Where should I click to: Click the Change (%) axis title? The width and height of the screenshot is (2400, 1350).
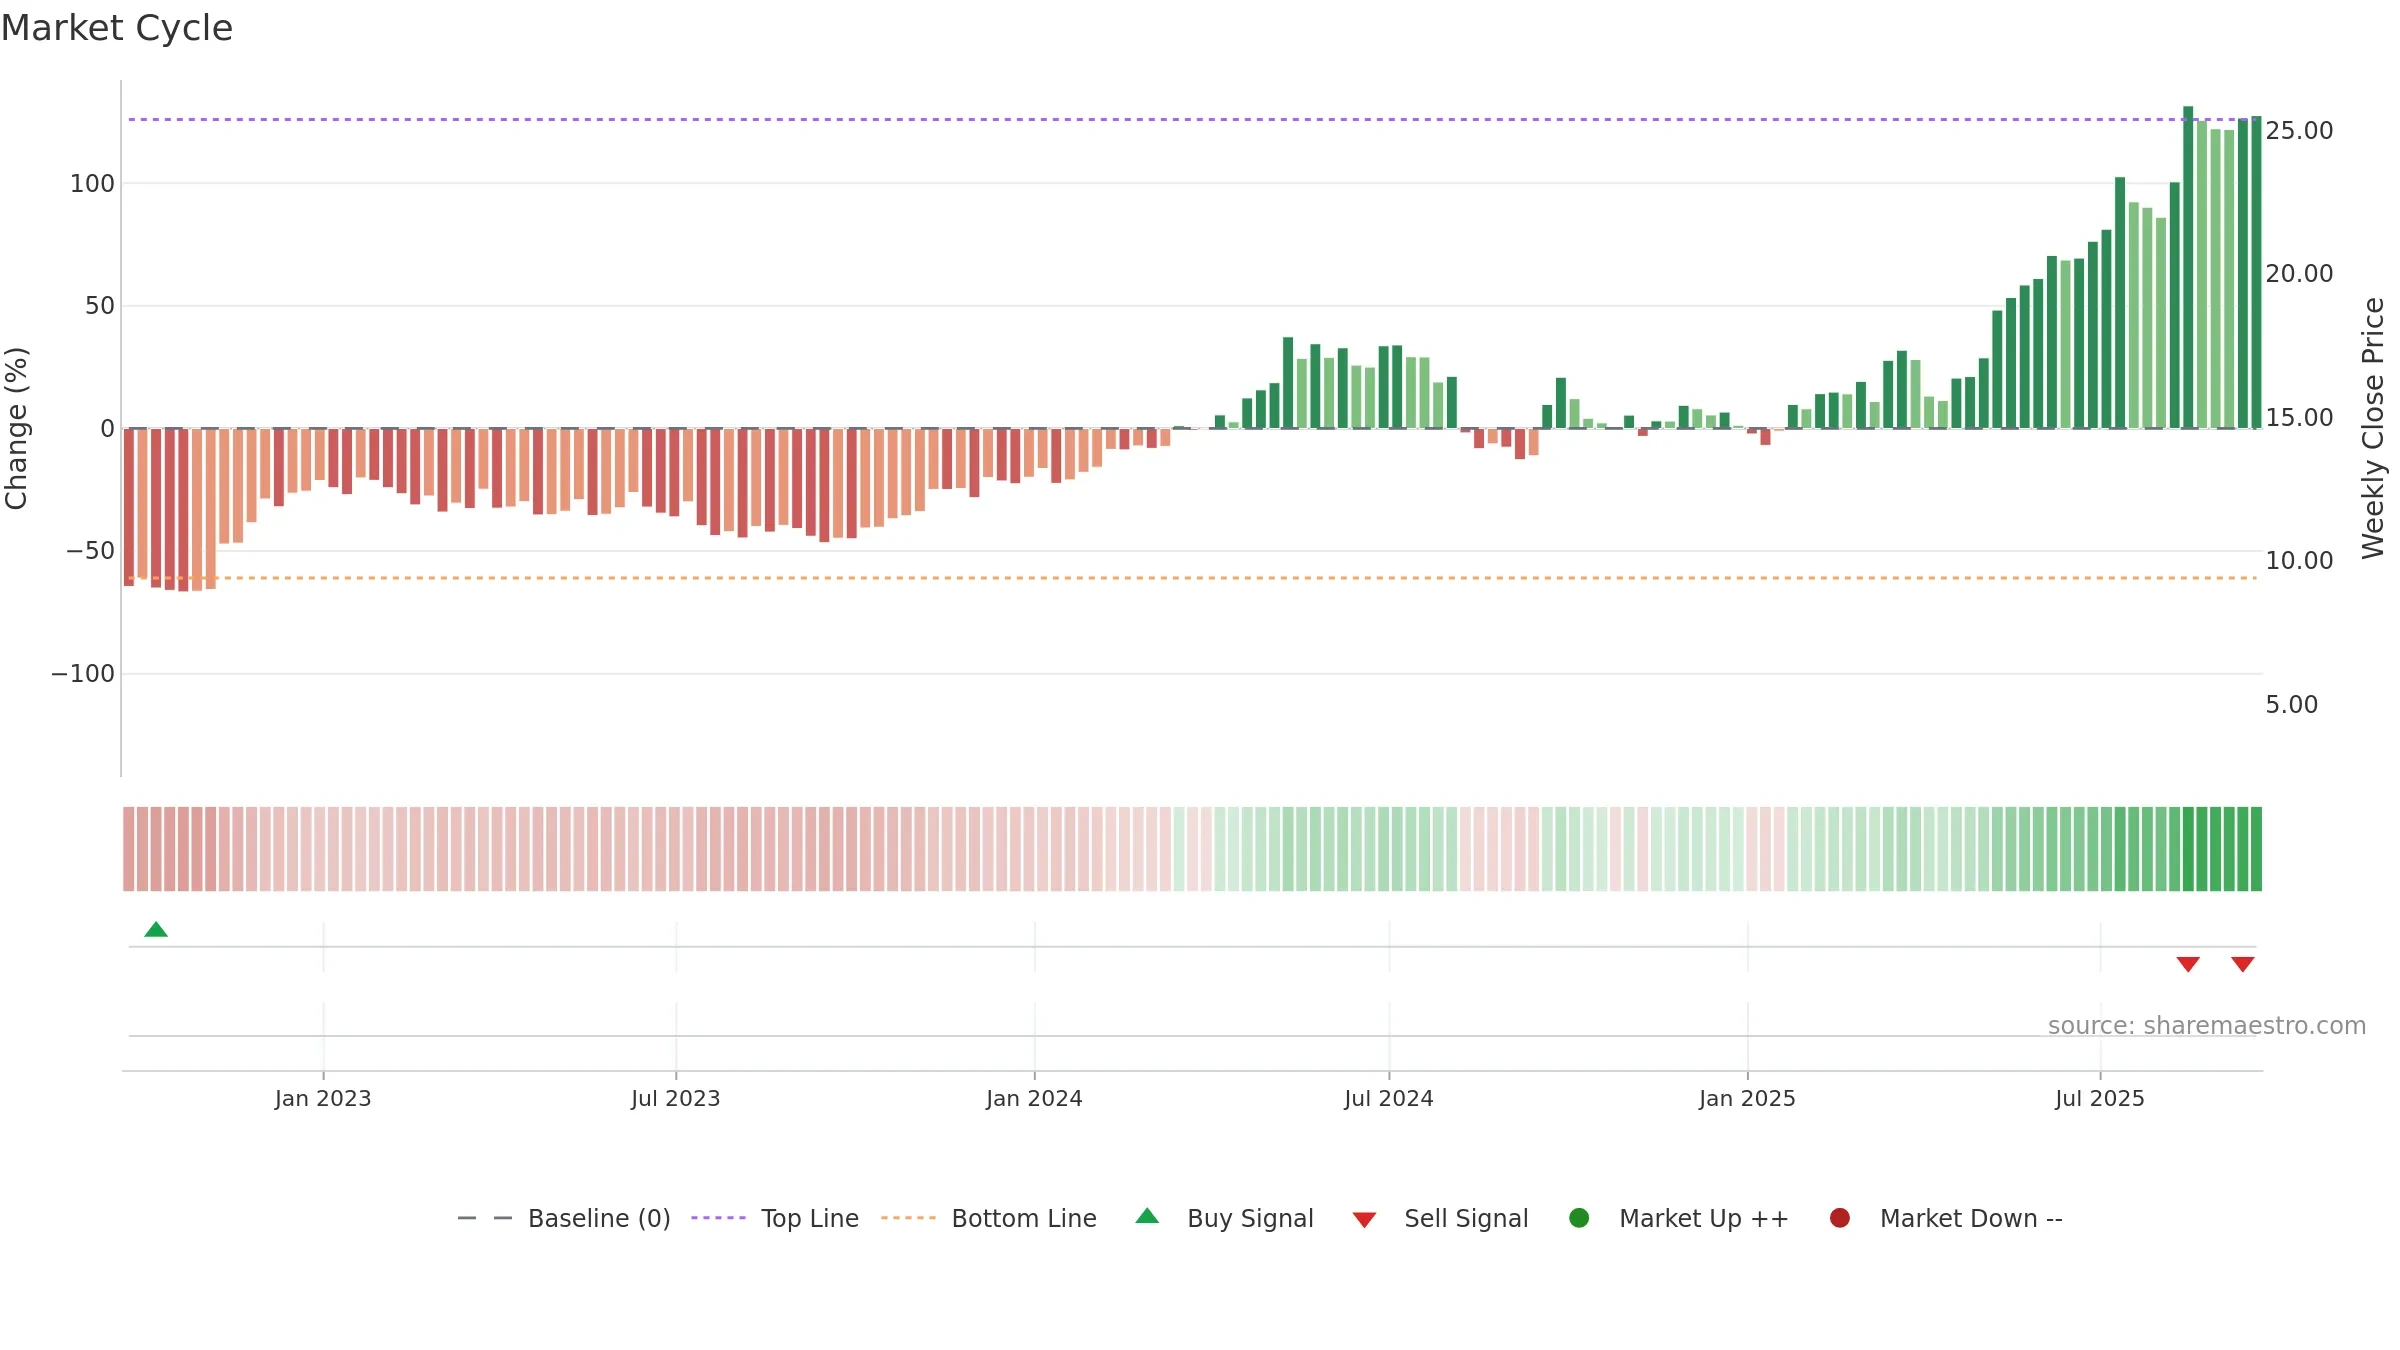click(17, 428)
